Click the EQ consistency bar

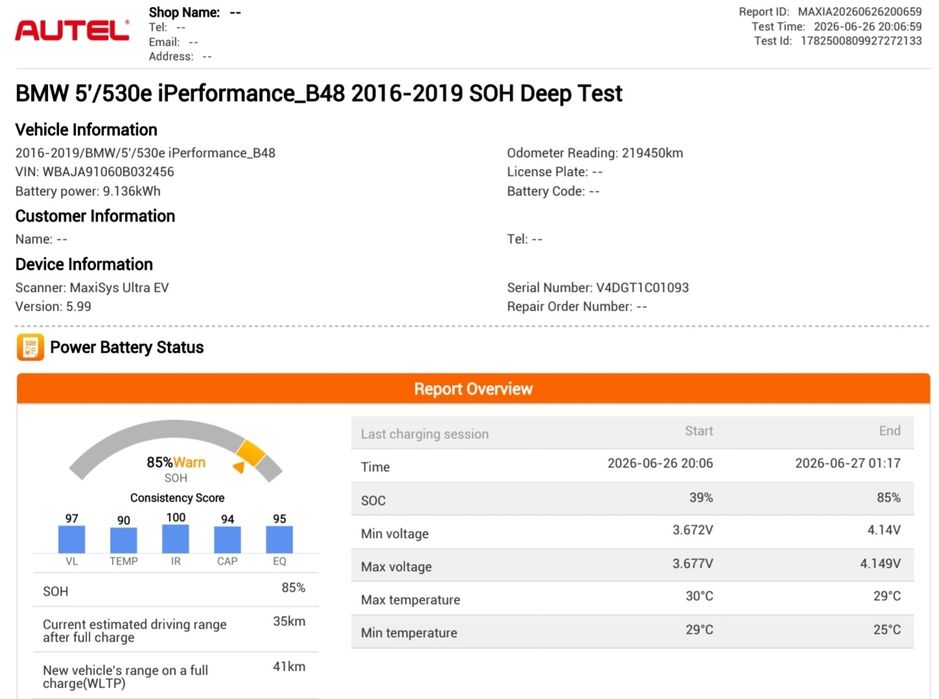pyautogui.click(x=279, y=539)
